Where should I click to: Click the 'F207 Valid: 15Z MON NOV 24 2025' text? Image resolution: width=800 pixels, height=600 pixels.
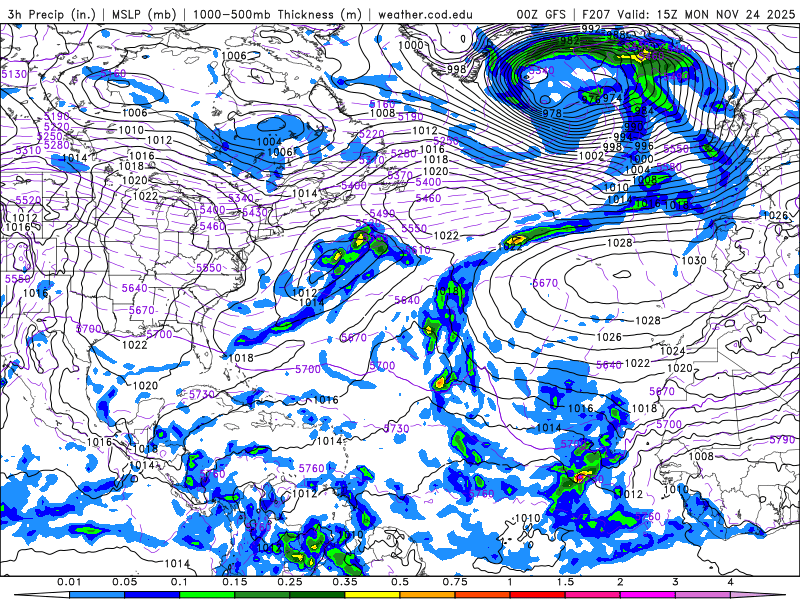(688, 14)
